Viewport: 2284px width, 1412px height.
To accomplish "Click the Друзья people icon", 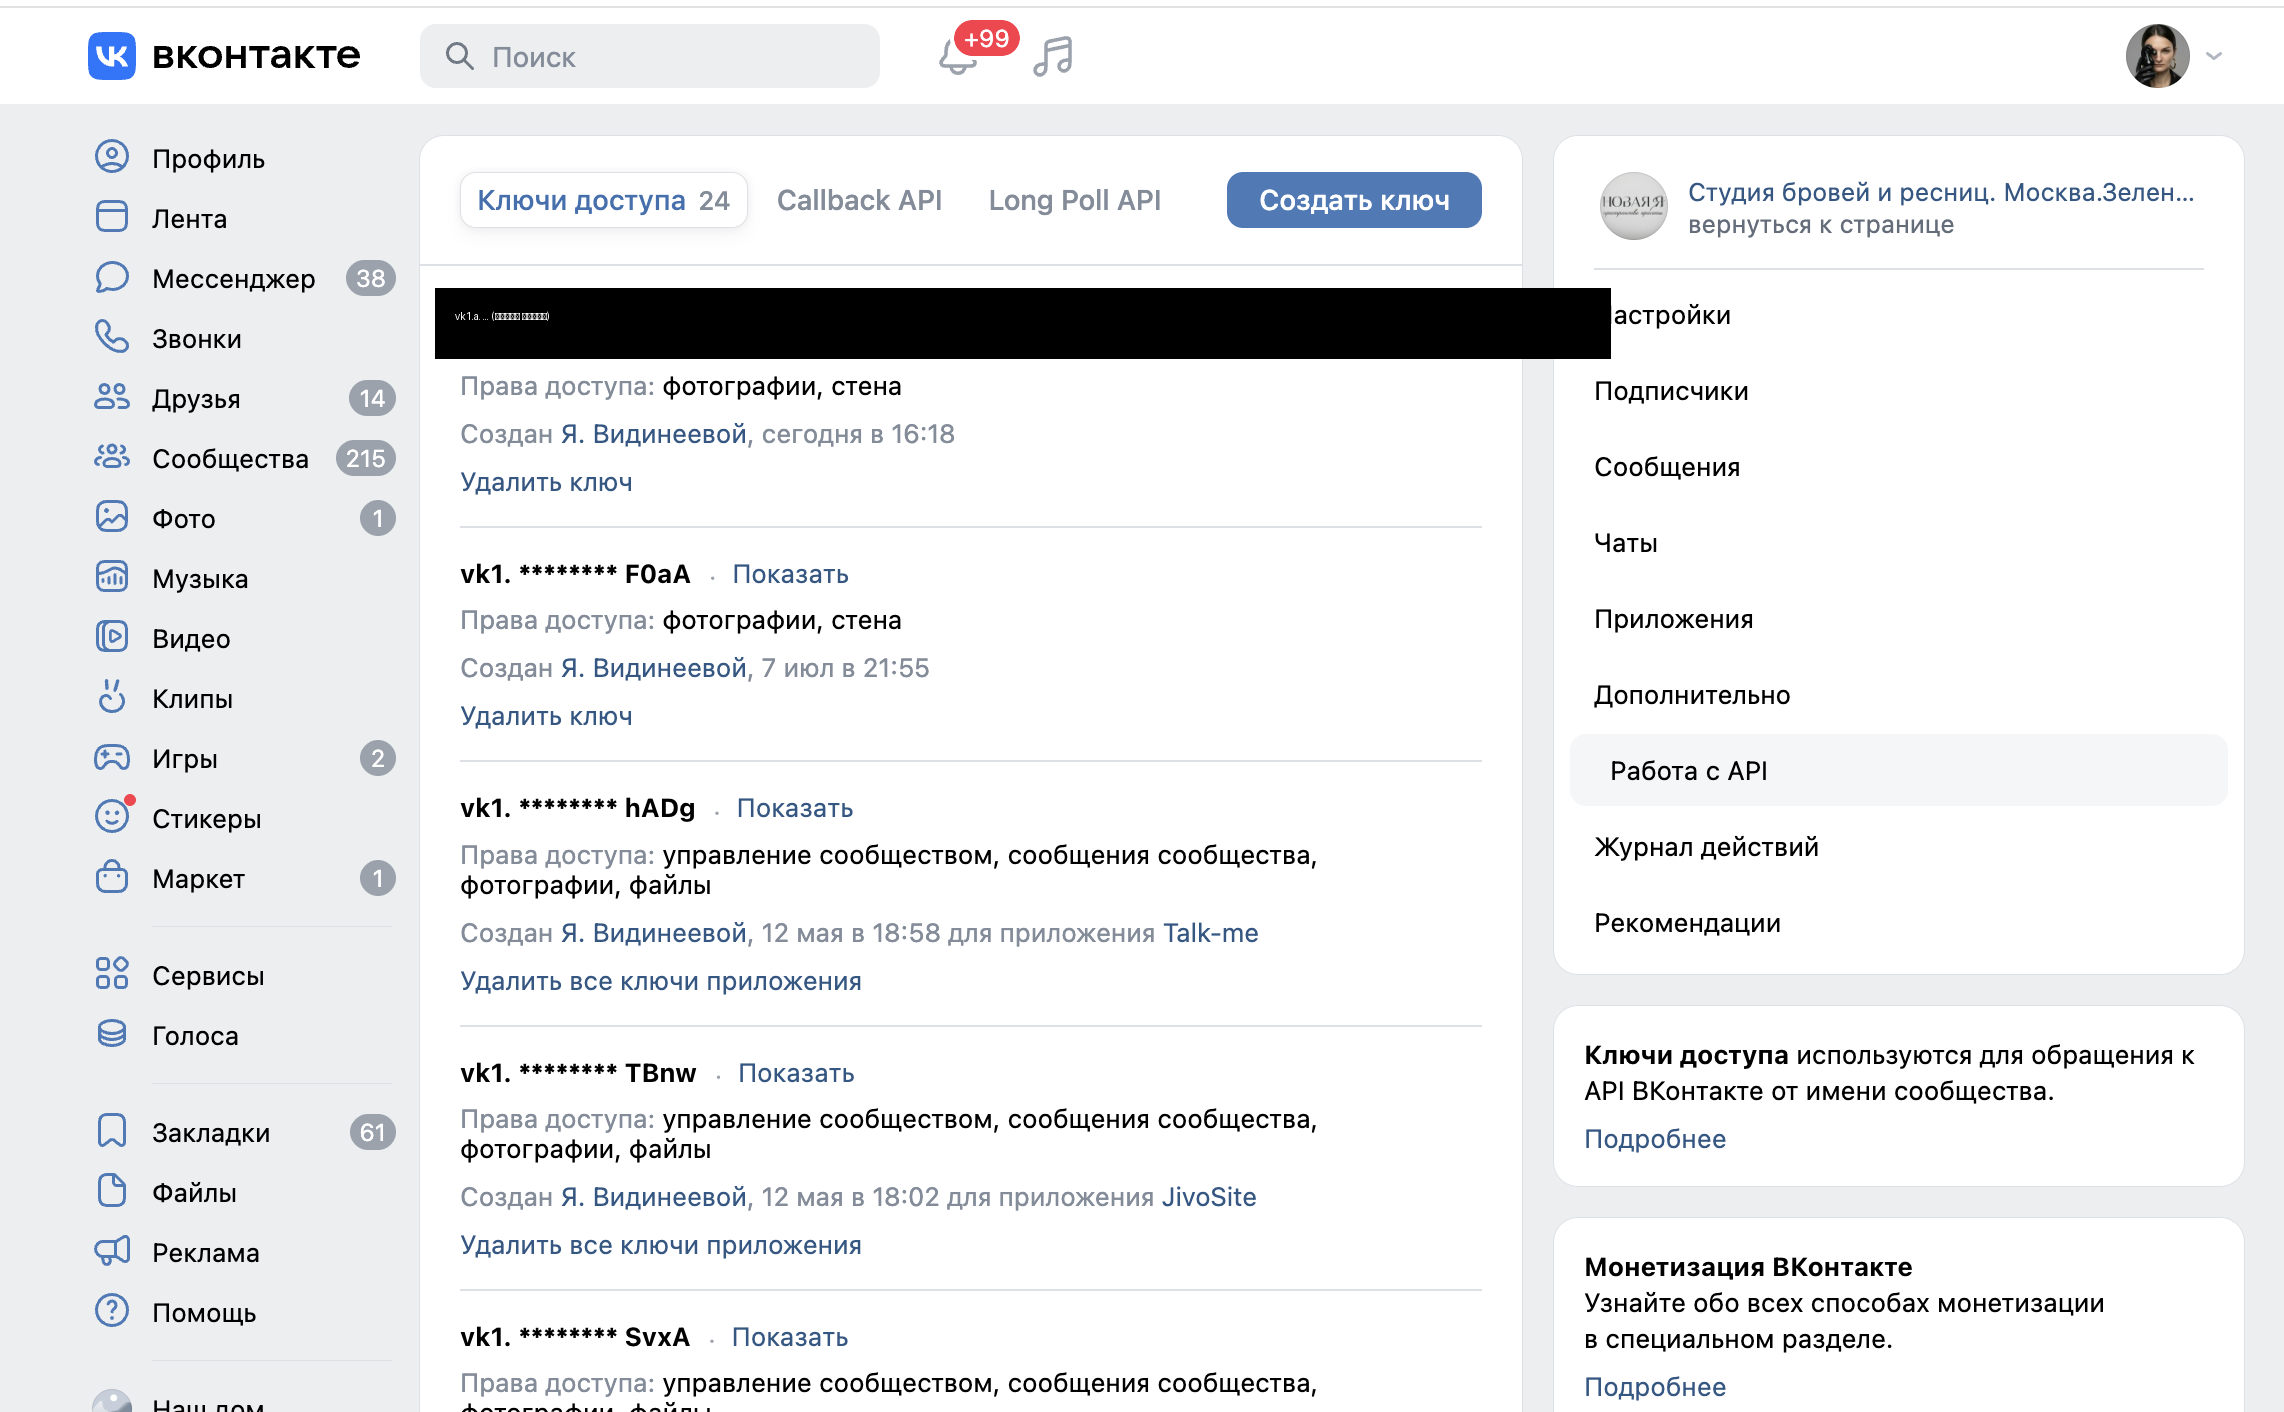I will (112, 398).
